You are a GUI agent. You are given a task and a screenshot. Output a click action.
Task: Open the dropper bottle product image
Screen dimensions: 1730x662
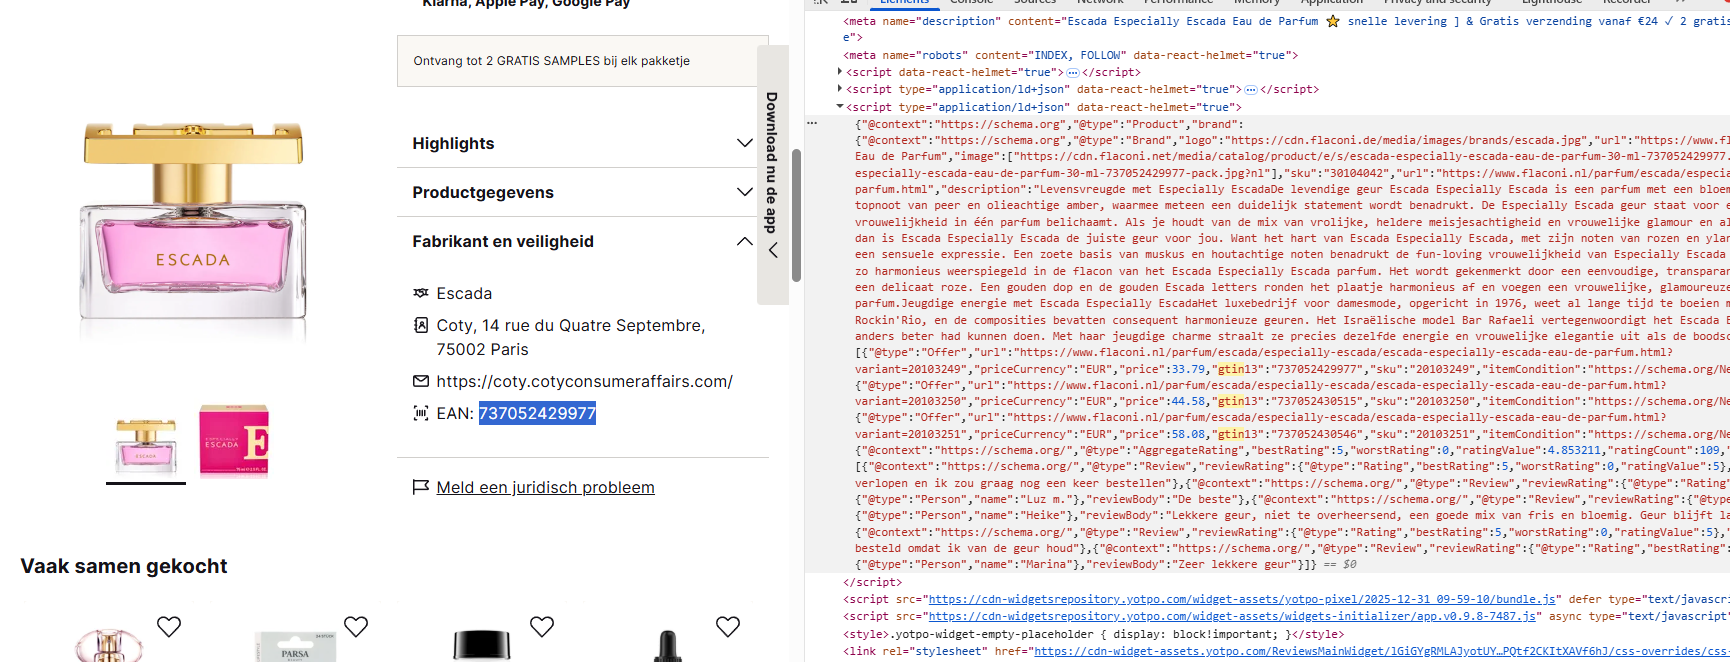668,646
